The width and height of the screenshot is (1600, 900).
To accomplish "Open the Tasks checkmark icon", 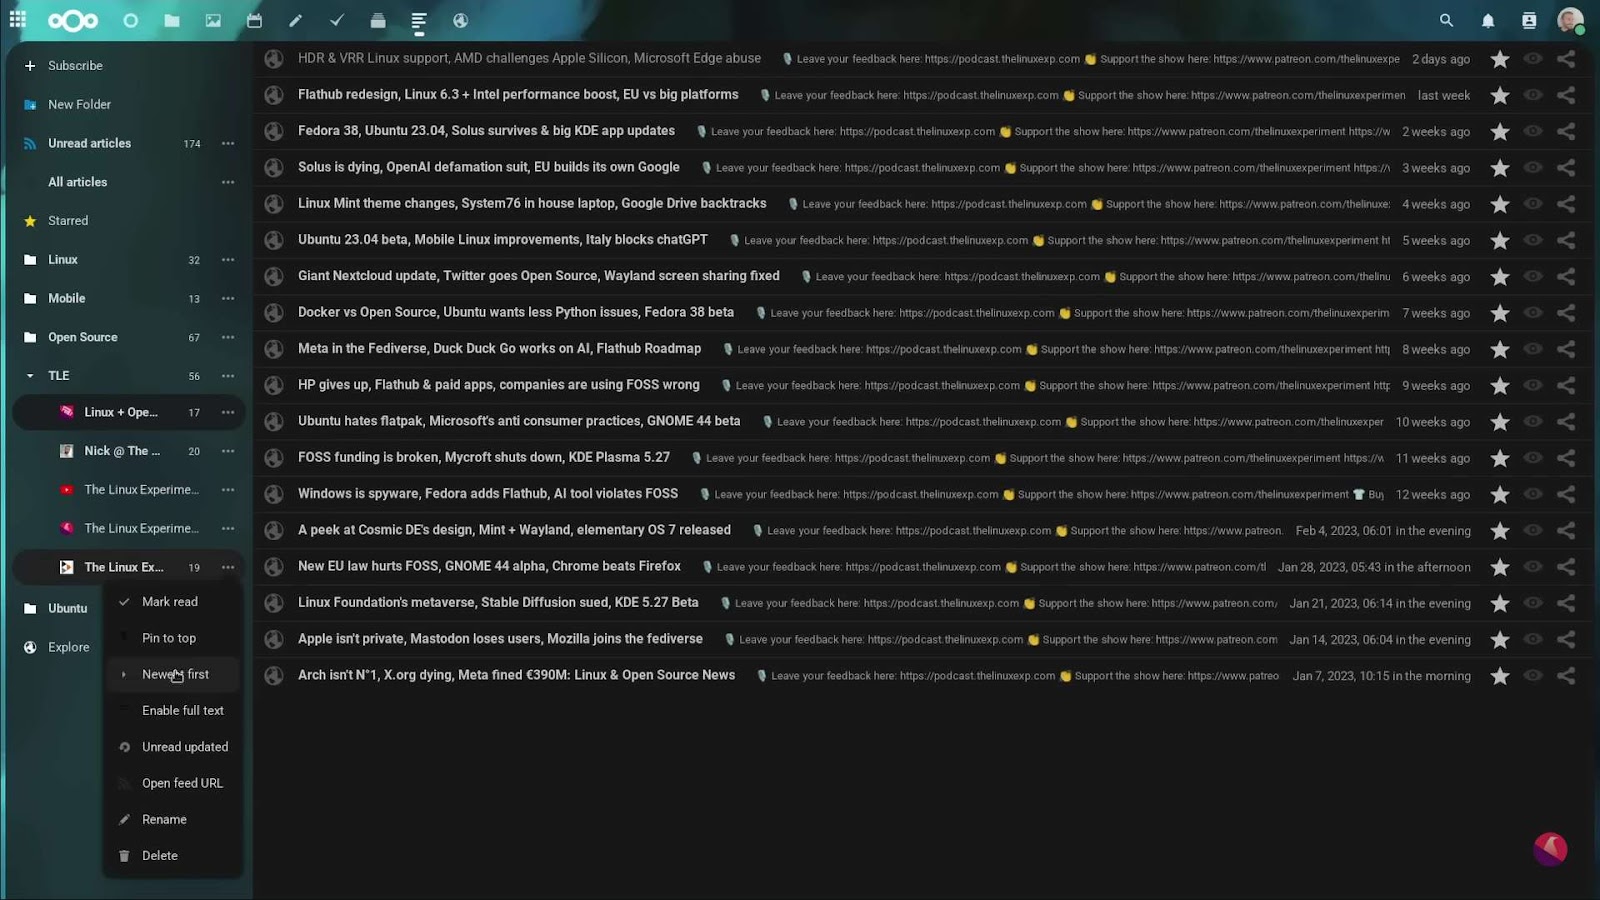I will (x=337, y=20).
